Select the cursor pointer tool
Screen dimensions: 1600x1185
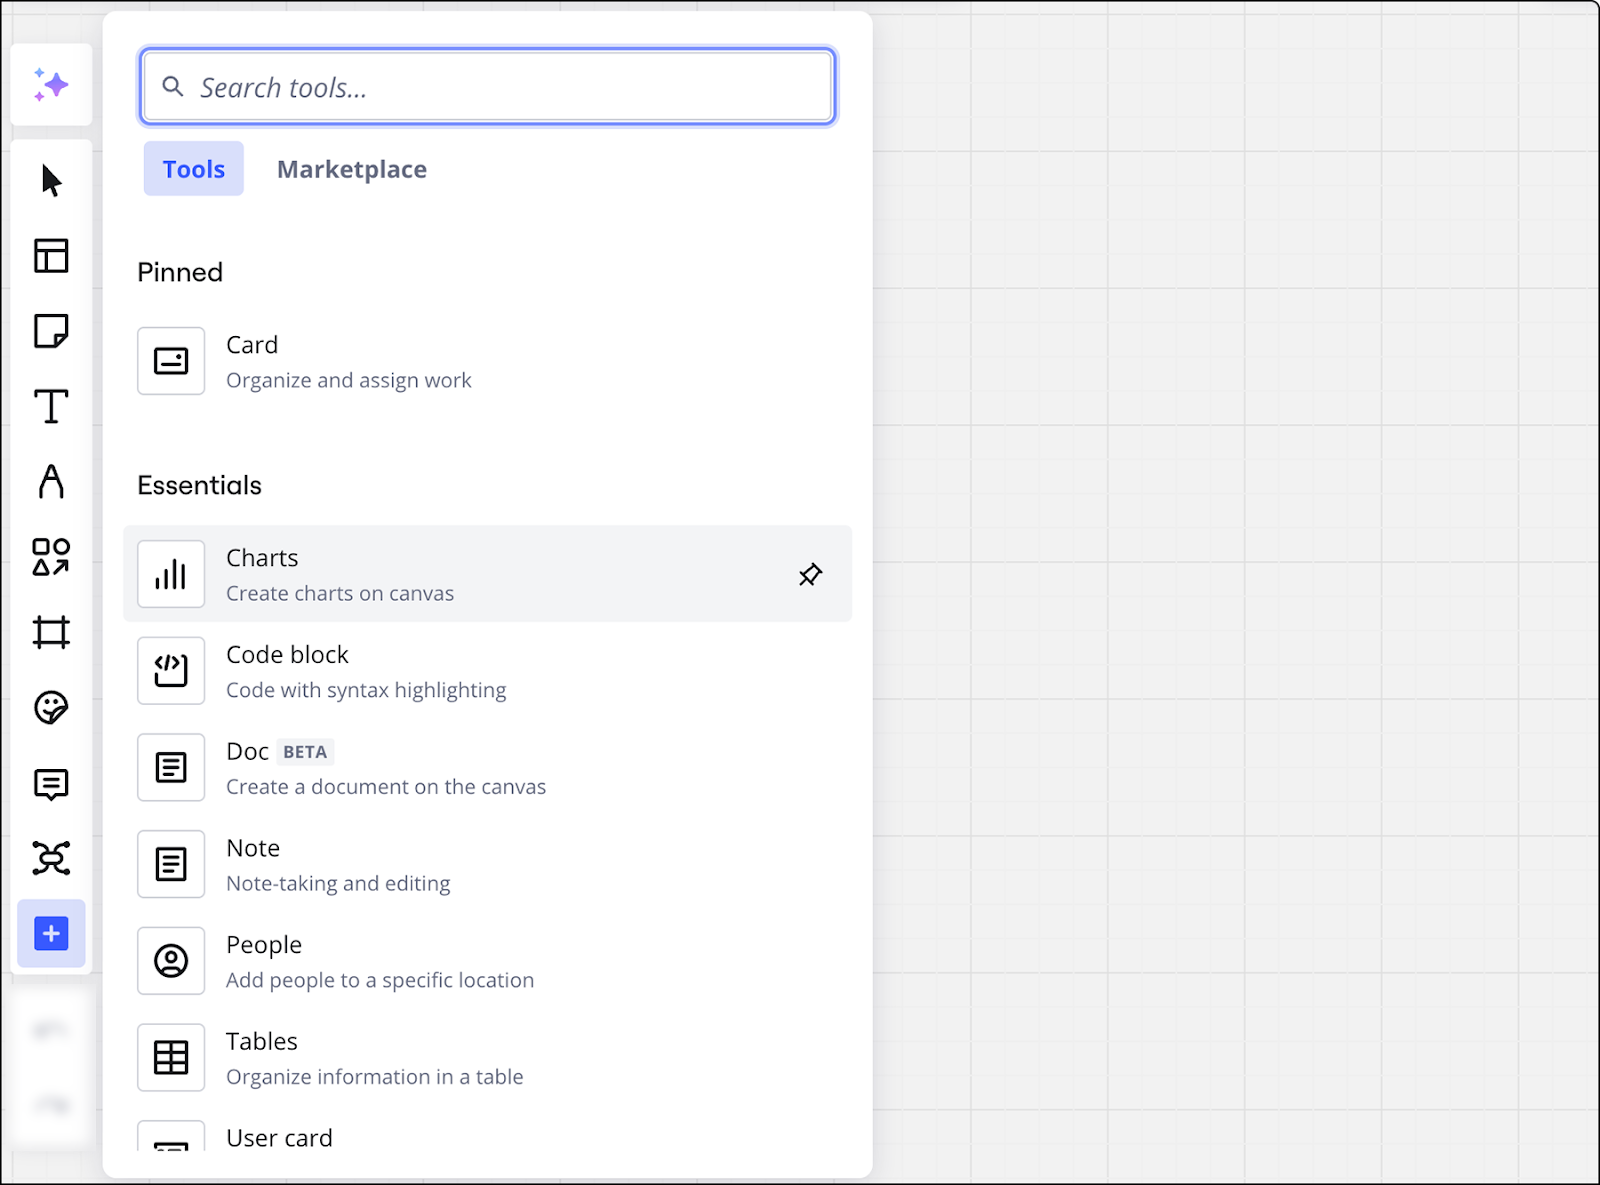(x=51, y=181)
